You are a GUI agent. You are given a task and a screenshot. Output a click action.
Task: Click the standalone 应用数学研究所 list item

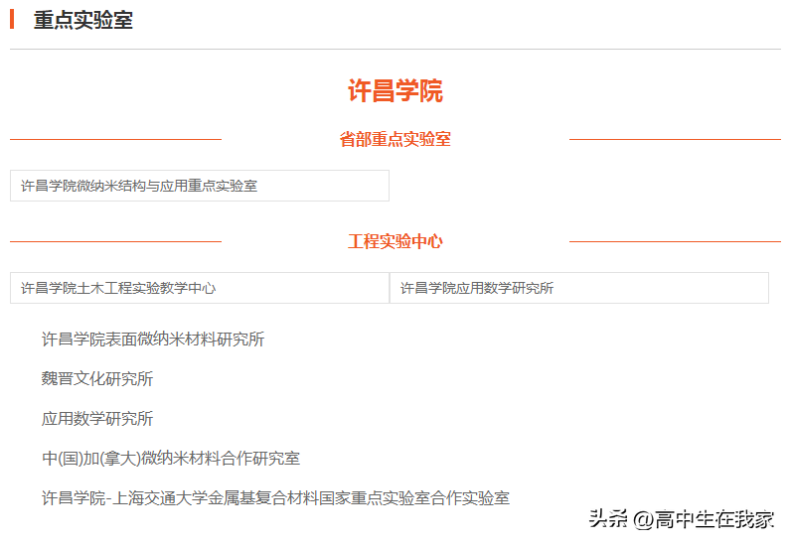pyautogui.click(x=97, y=419)
